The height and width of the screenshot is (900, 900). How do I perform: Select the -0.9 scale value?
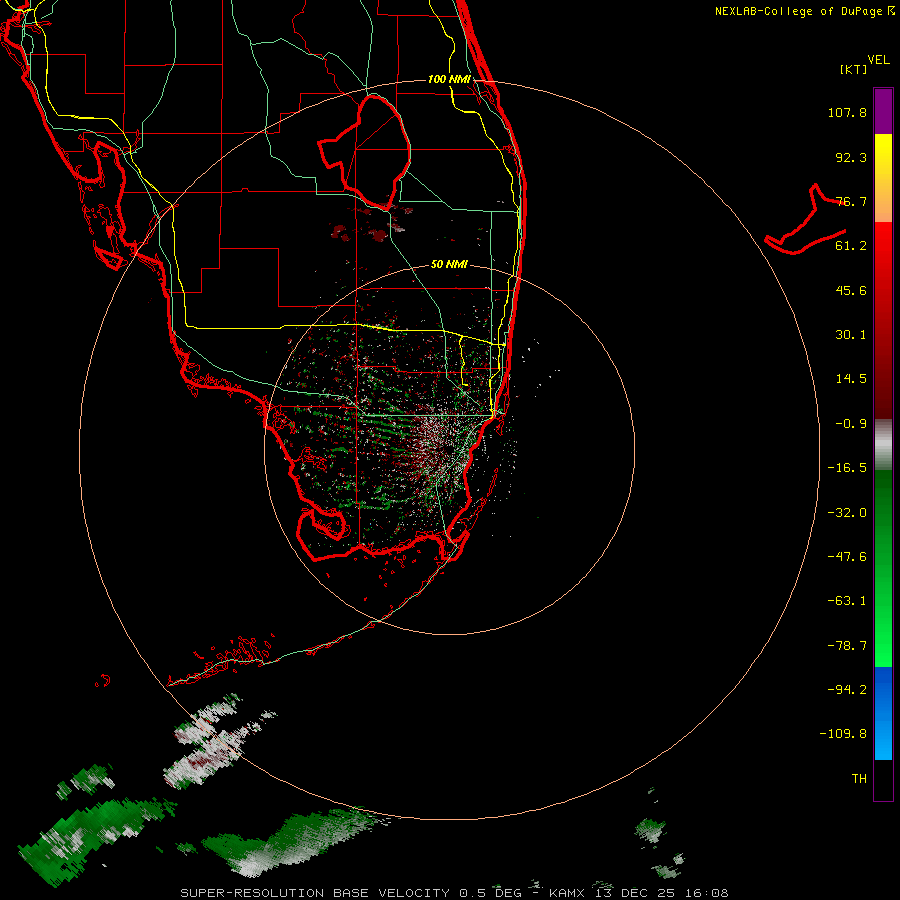[x=851, y=424]
